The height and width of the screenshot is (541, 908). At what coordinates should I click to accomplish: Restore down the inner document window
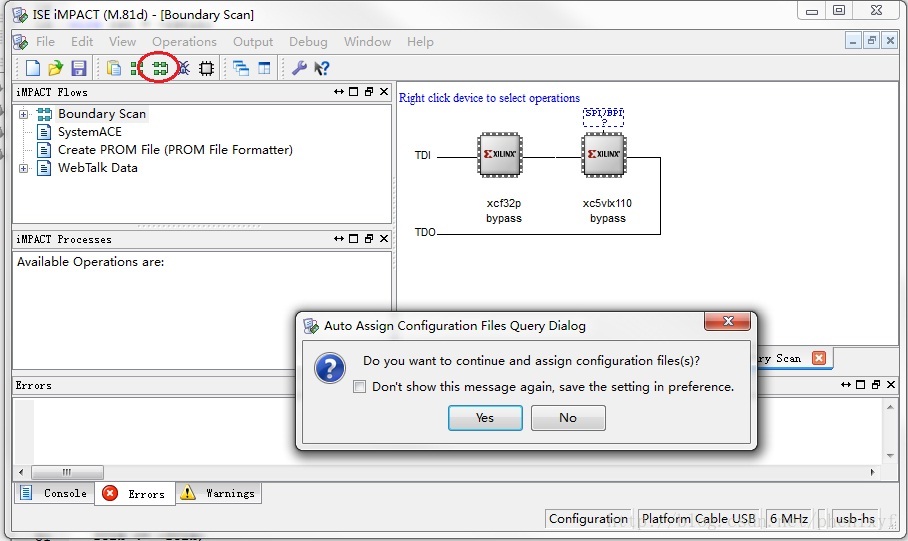872,41
